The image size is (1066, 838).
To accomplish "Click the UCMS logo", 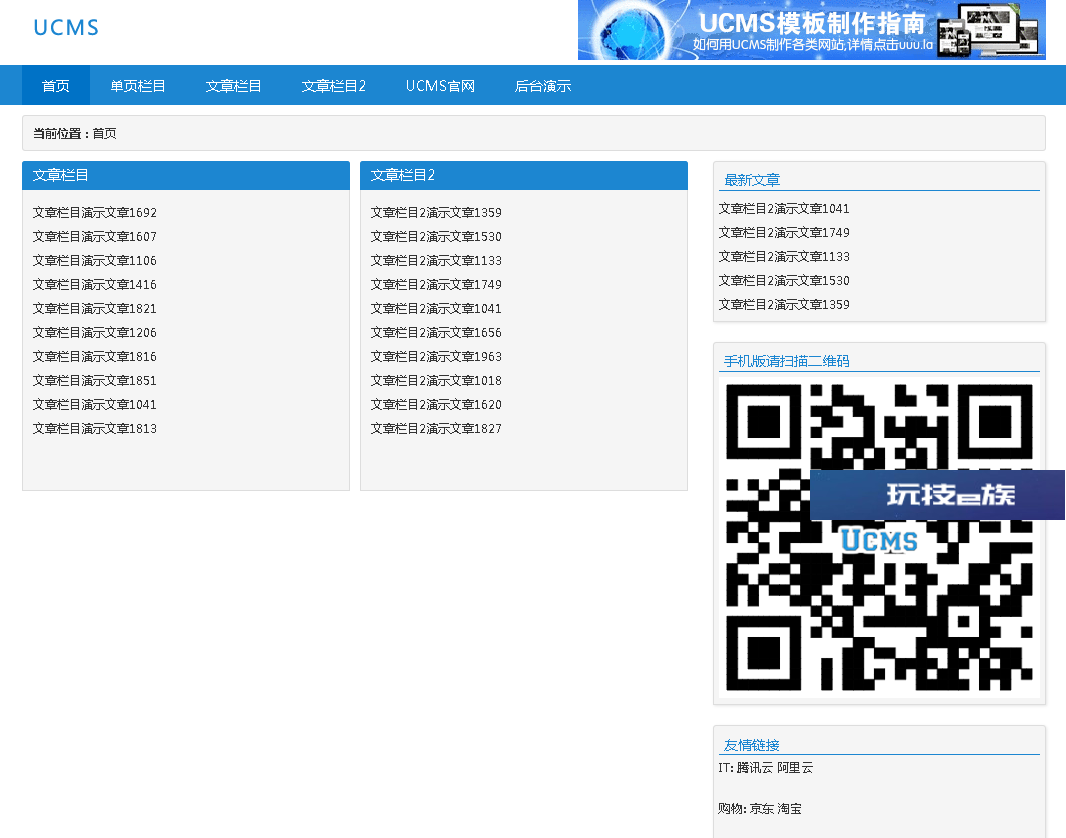I will point(66,28).
